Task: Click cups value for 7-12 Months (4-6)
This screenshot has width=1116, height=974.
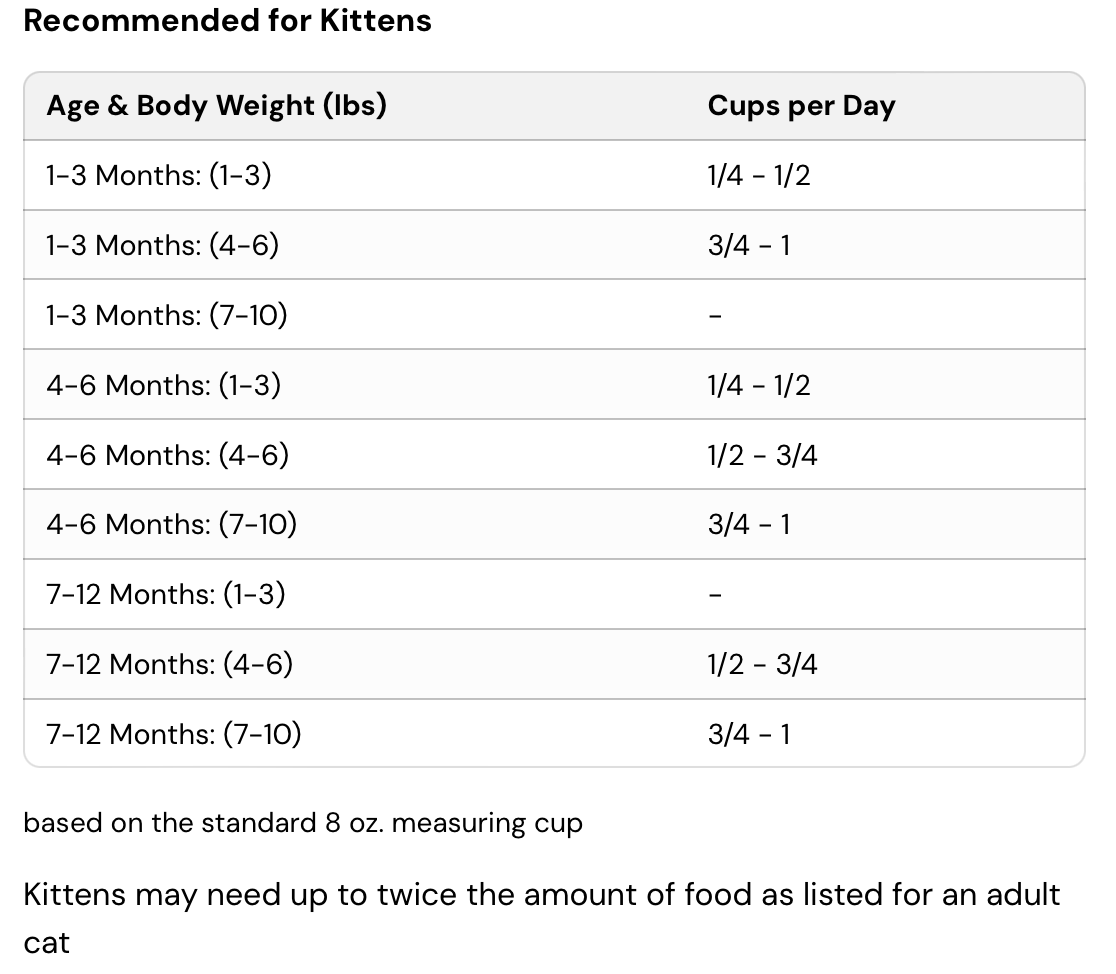Action: (x=762, y=664)
